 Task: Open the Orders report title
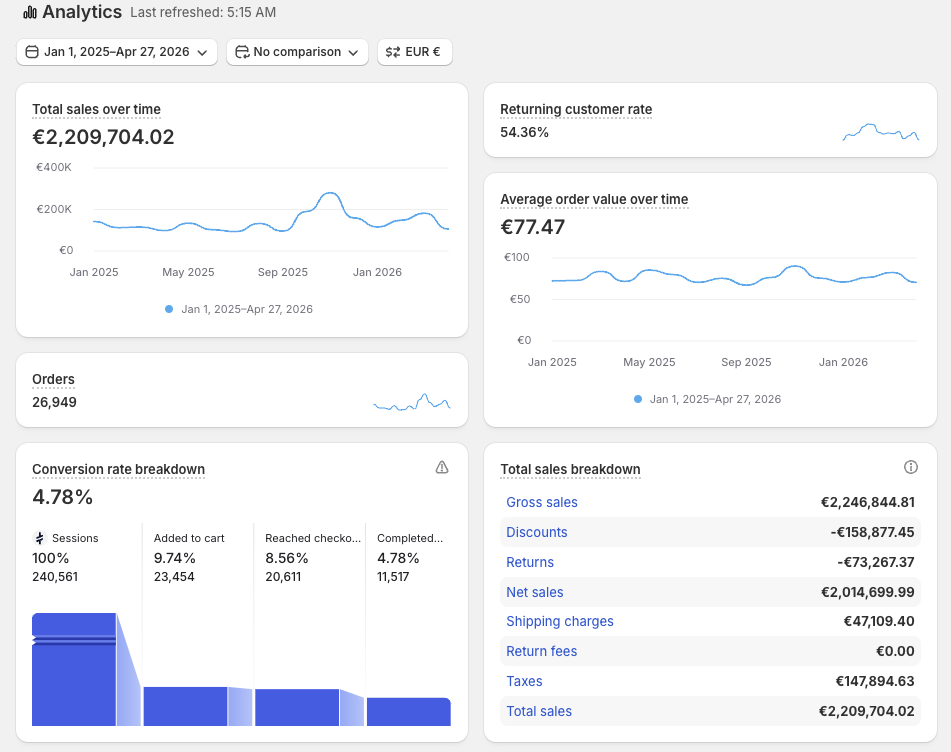[x=53, y=379]
